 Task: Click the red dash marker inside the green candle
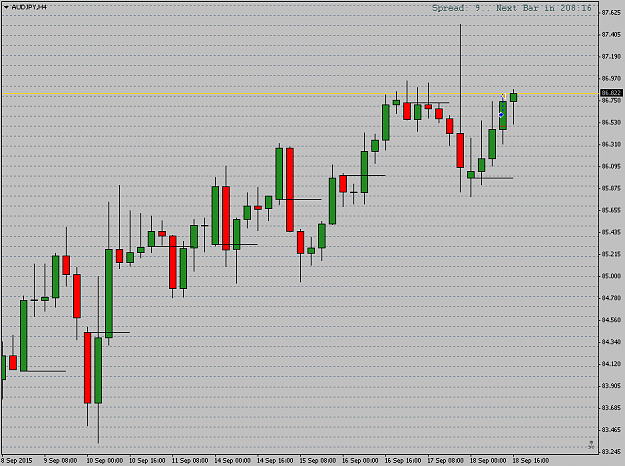tap(503, 126)
